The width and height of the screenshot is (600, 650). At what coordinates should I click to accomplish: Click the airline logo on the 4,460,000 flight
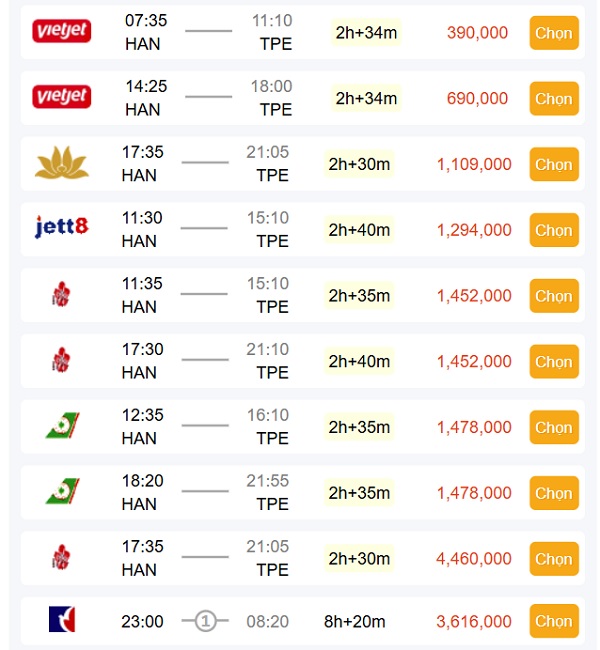coord(61,558)
